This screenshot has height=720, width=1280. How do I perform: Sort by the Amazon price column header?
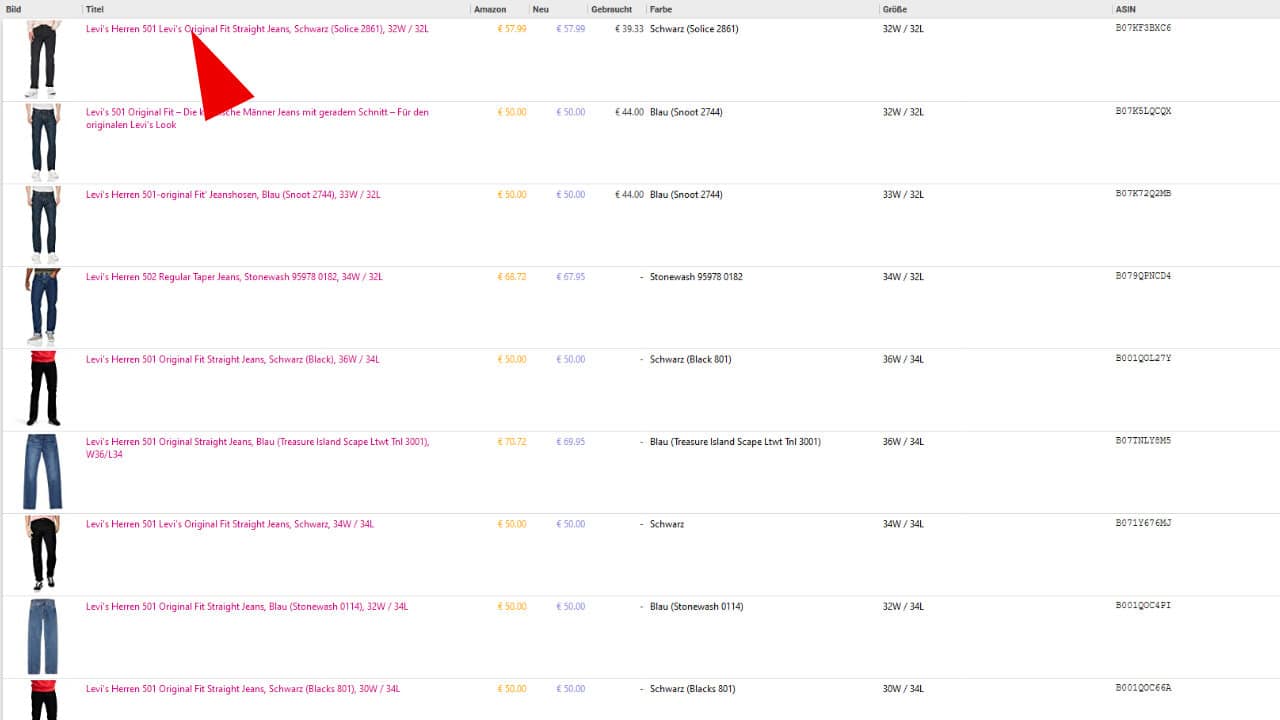(x=490, y=9)
